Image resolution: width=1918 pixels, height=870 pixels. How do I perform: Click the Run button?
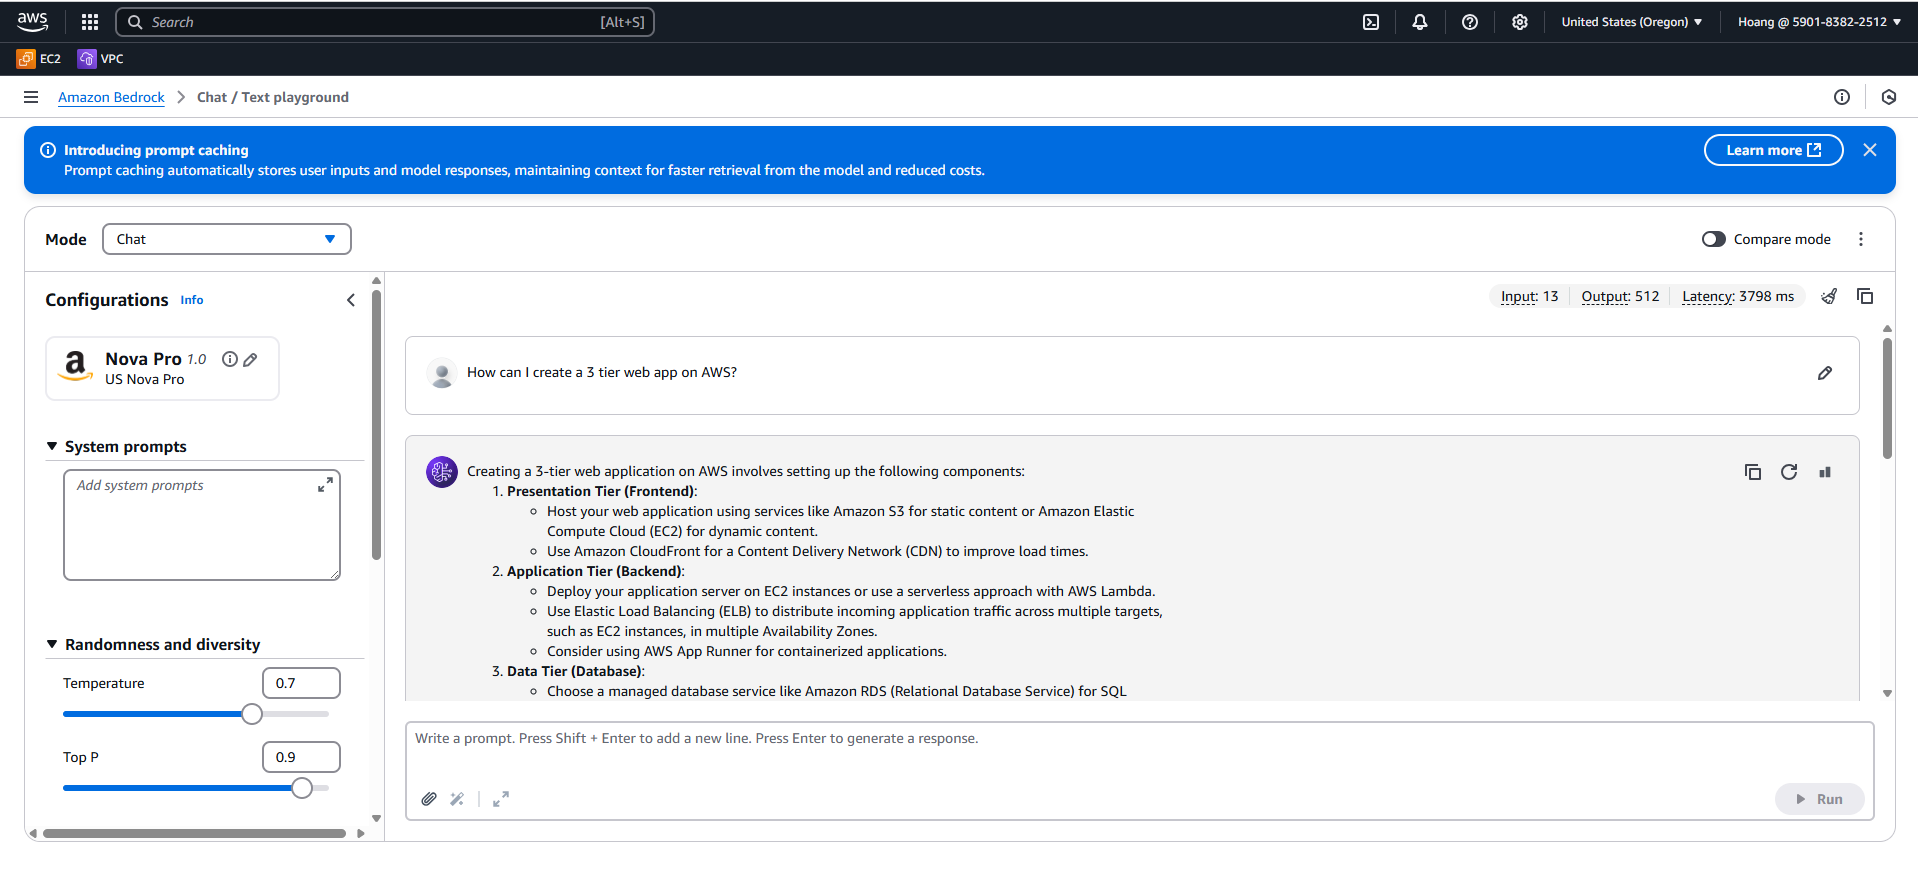click(x=1819, y=799)
